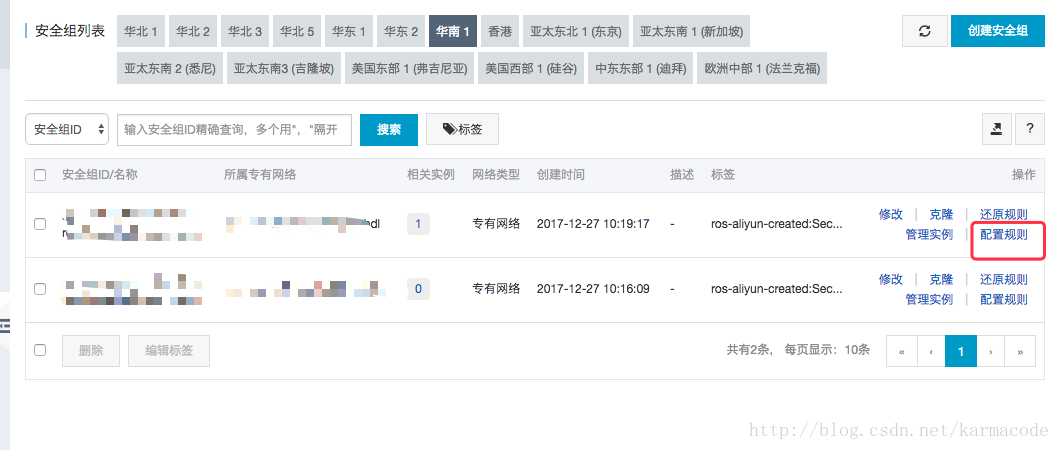
Task: Click the 创建安全组 button
Action: [998, 31]
